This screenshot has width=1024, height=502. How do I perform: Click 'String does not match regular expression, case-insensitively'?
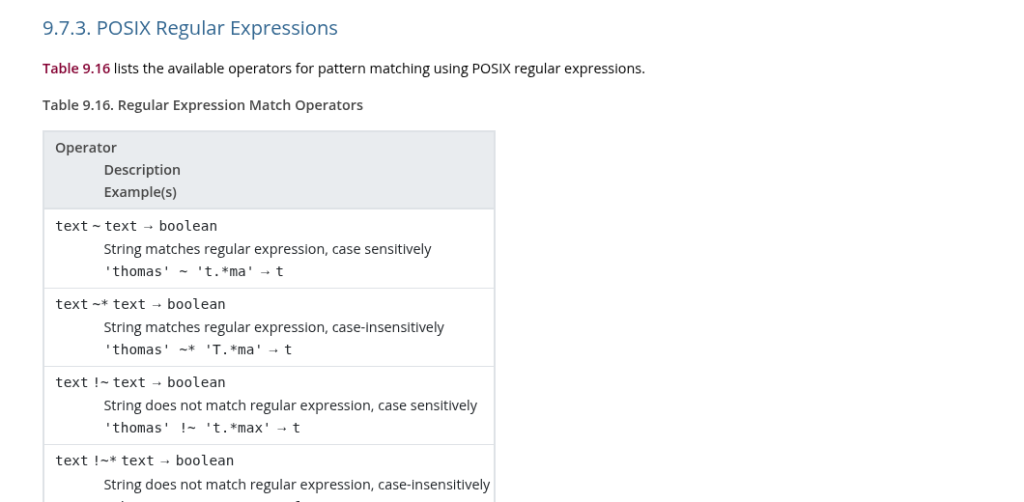(x=297, y=484)
